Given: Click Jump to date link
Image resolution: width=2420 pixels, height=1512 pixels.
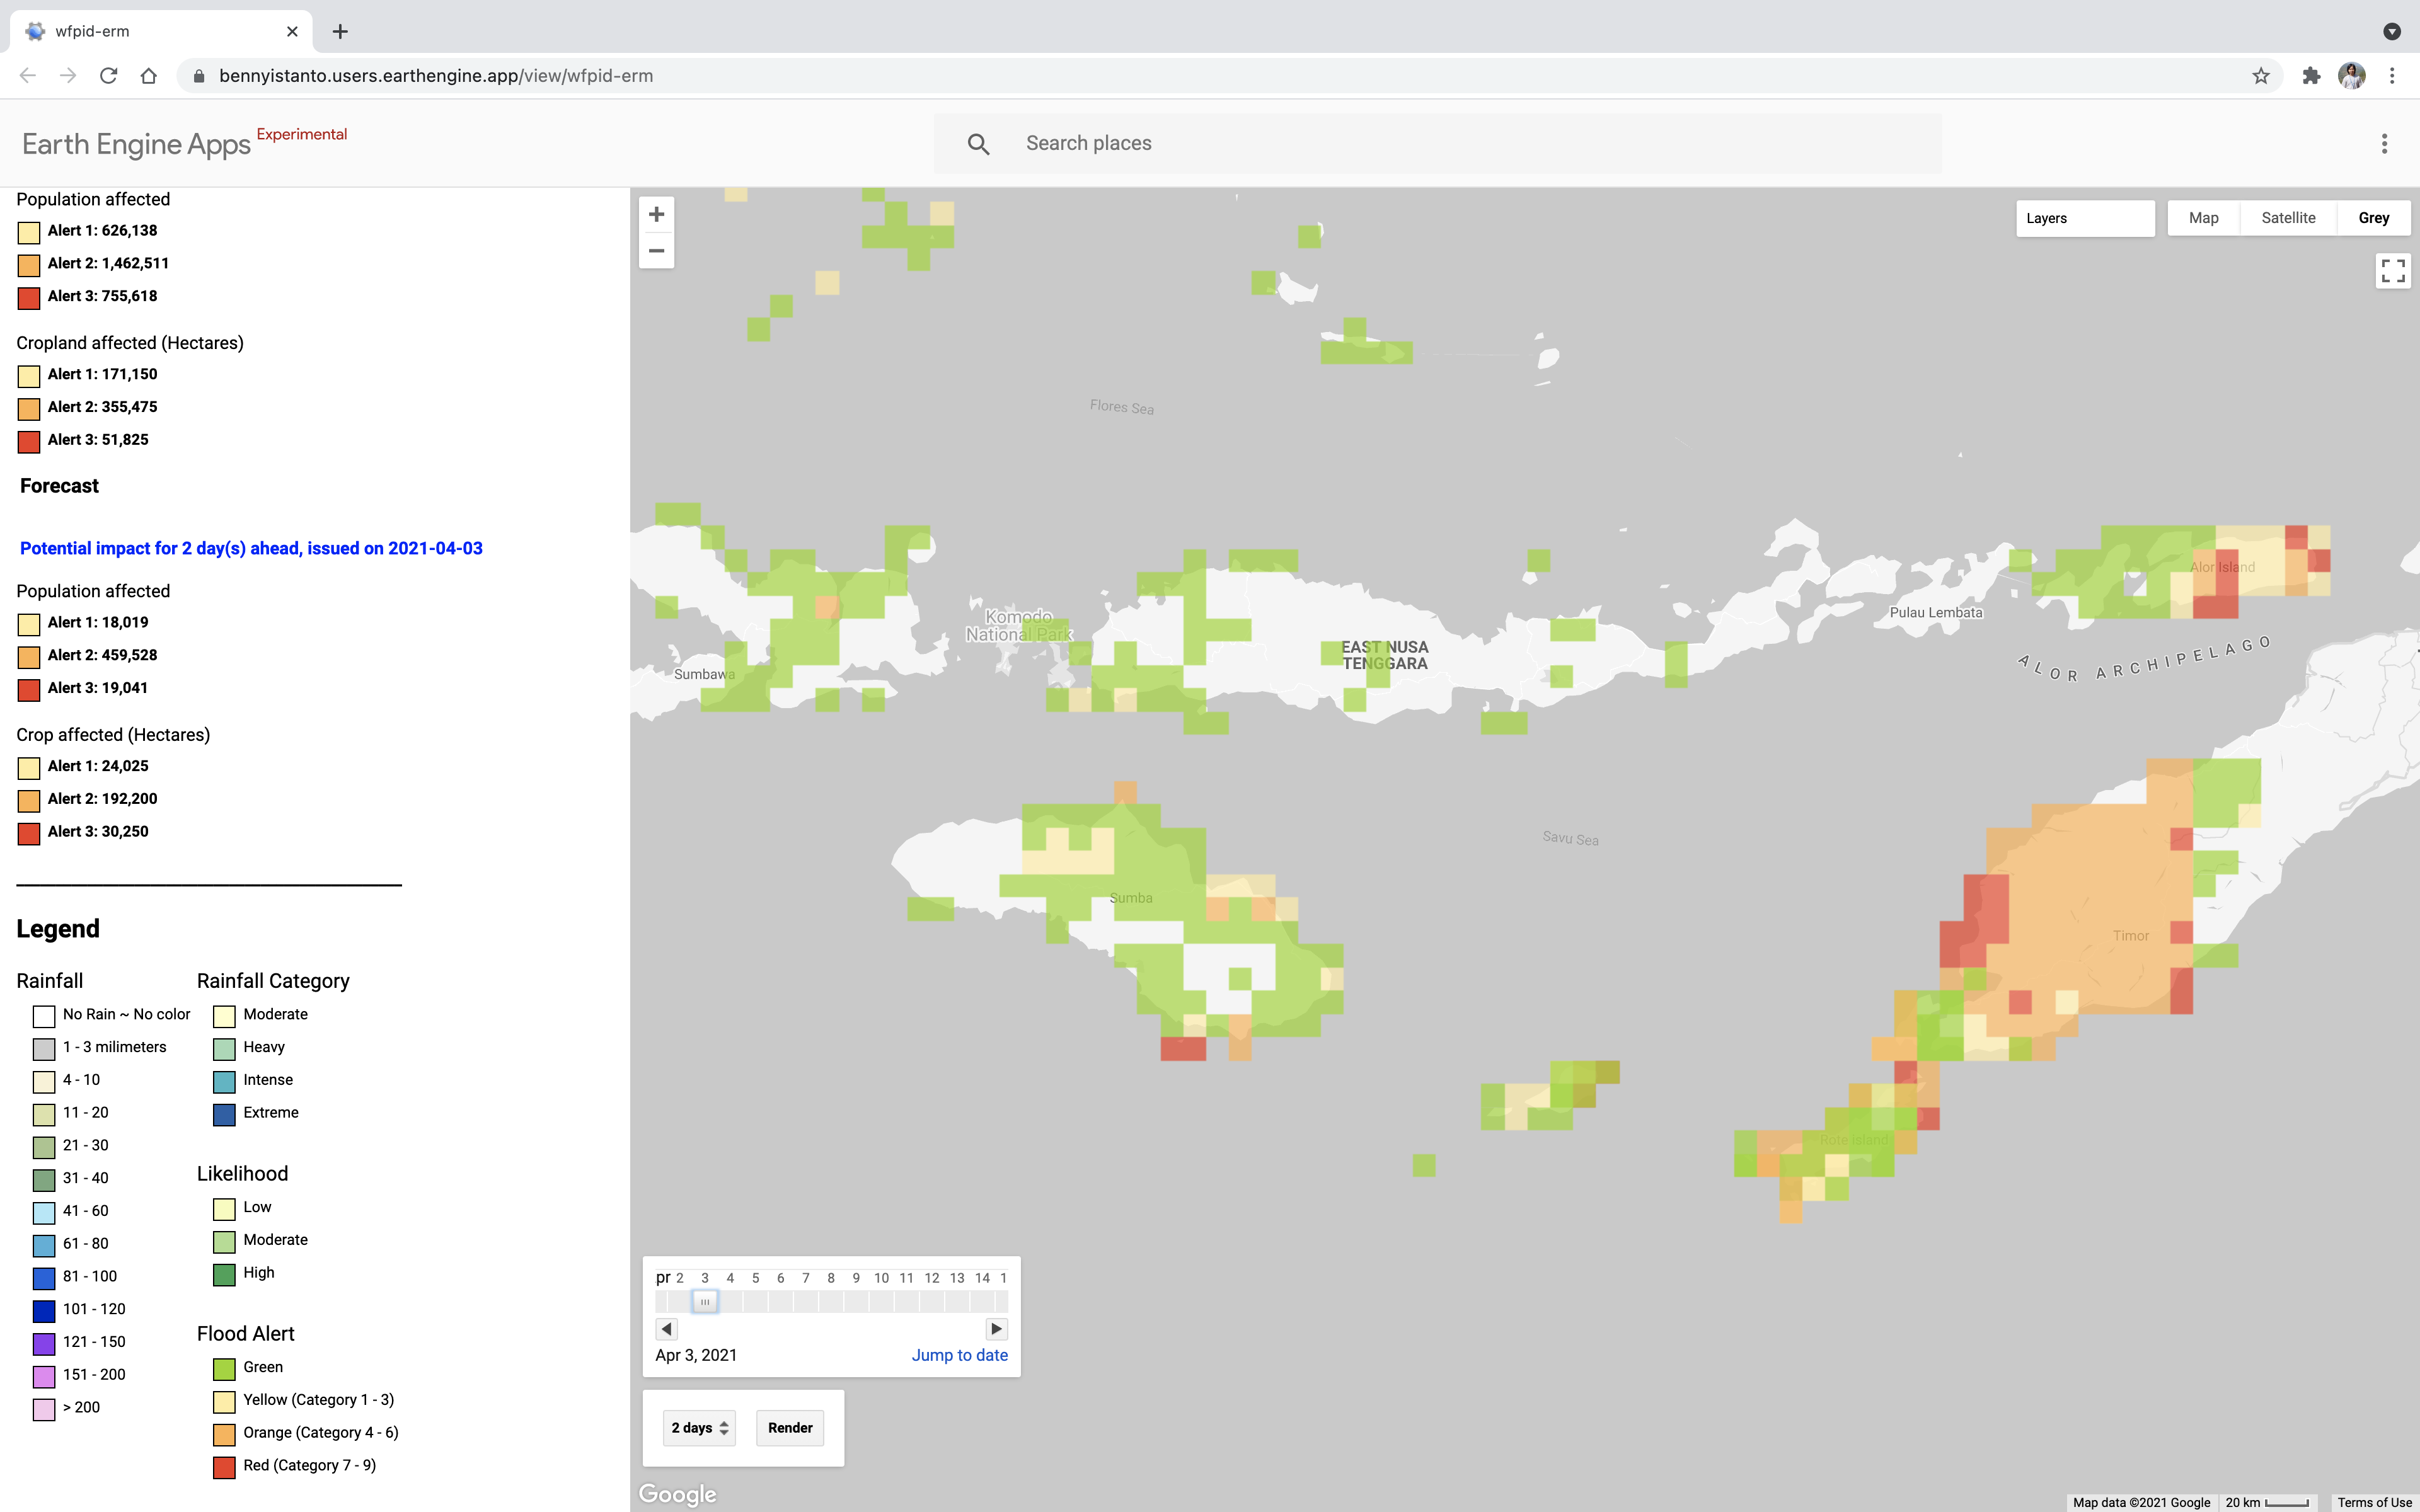Looking at the screenshot, I should [x=959, y=1355].
